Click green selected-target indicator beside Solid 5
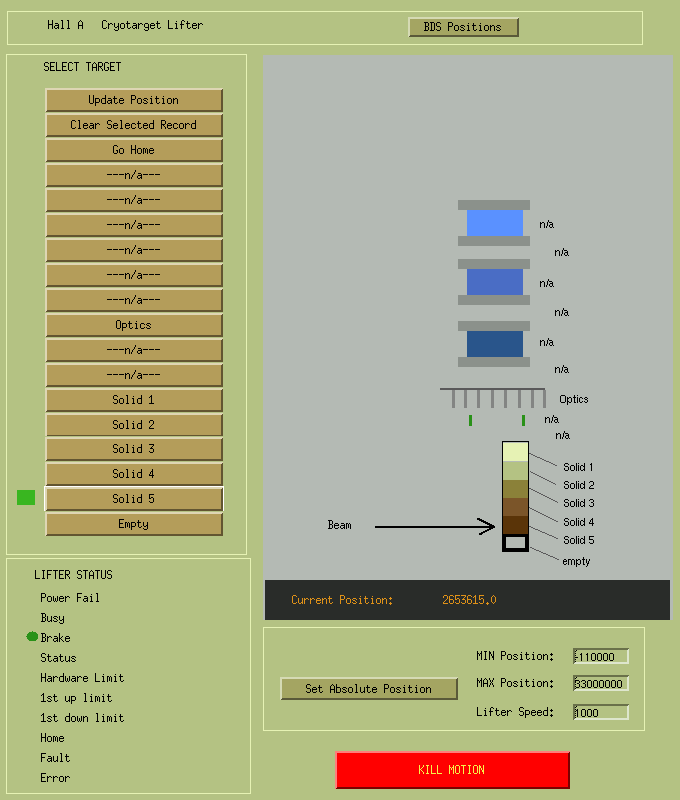 pos(26,497)
